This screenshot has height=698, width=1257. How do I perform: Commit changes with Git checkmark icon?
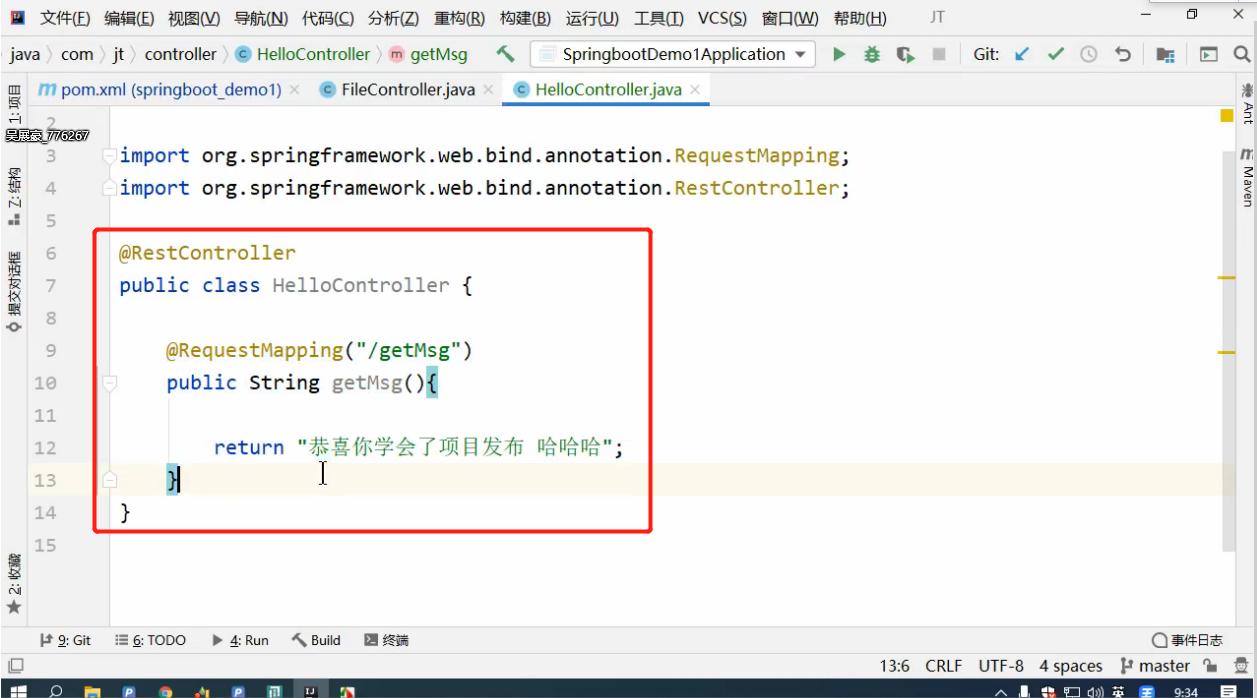[1056, 54]
